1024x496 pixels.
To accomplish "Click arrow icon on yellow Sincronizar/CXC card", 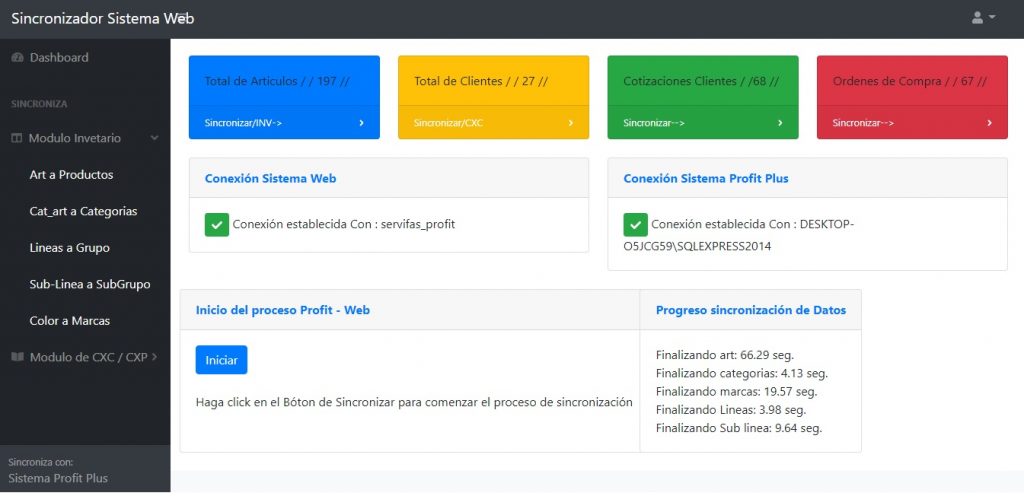I will coord(571,123).
